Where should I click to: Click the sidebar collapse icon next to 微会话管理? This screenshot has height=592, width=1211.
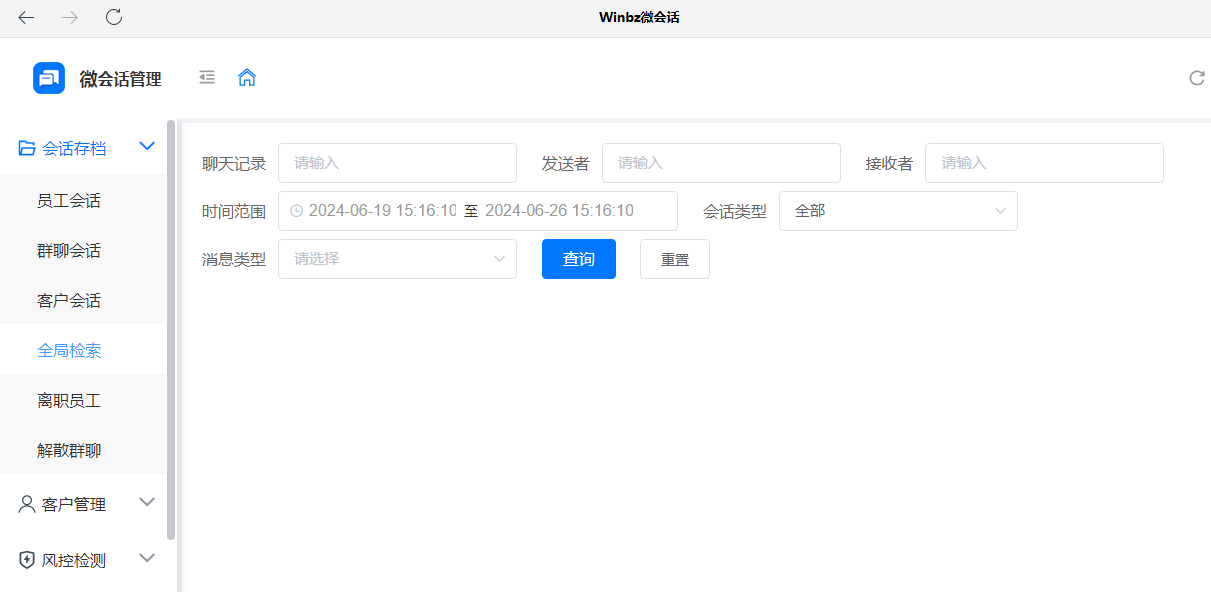pyautogui.click(x=207, y=77)
